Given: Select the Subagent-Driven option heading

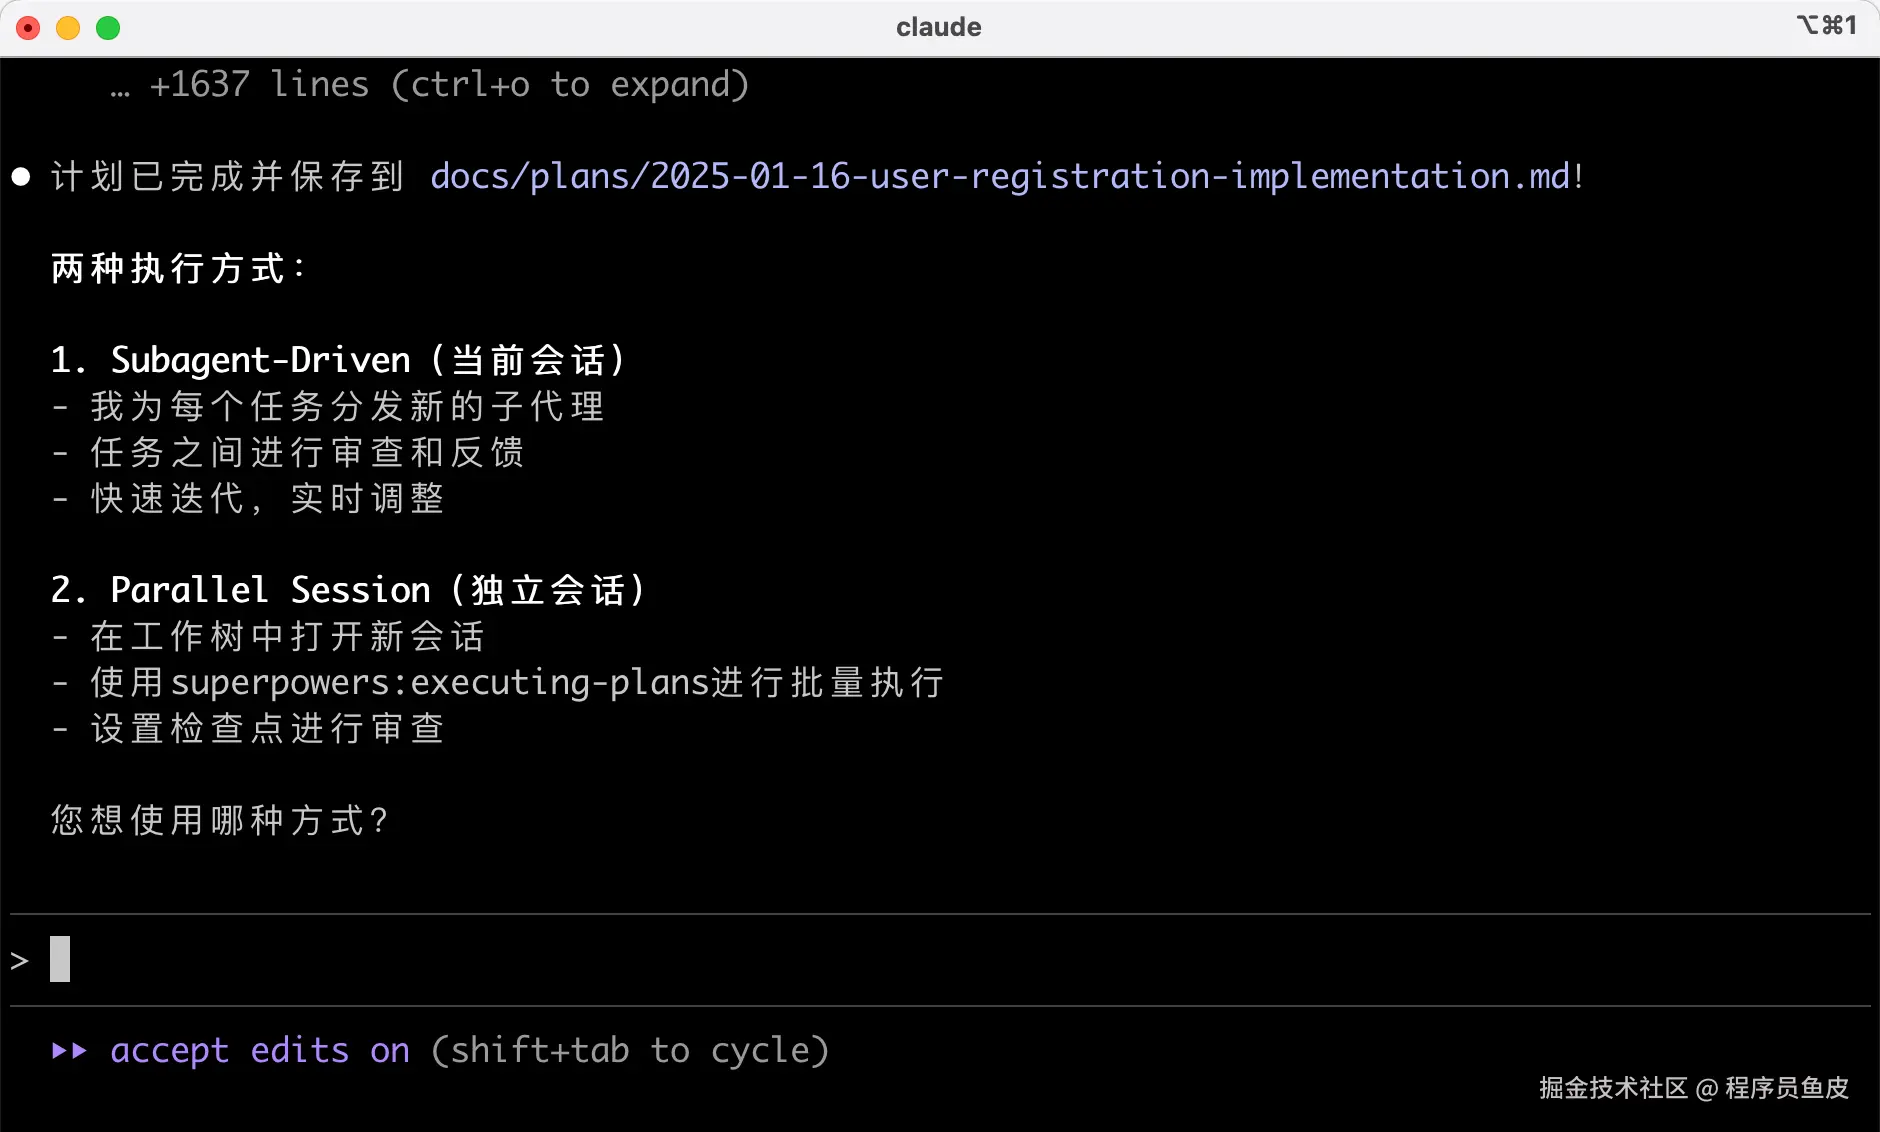Looking at the screenshot, I should [338, 360].
